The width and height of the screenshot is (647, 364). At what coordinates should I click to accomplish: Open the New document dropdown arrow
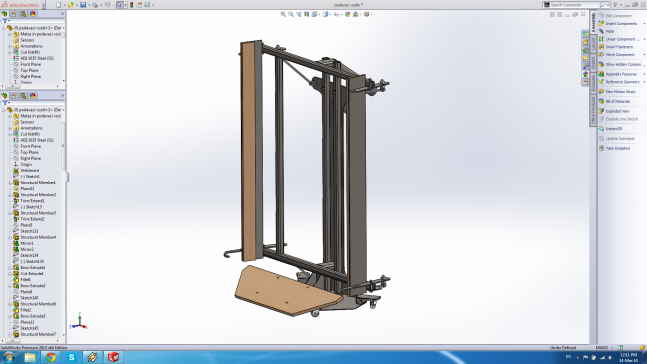pyautogui.click(x=64, y=5)
